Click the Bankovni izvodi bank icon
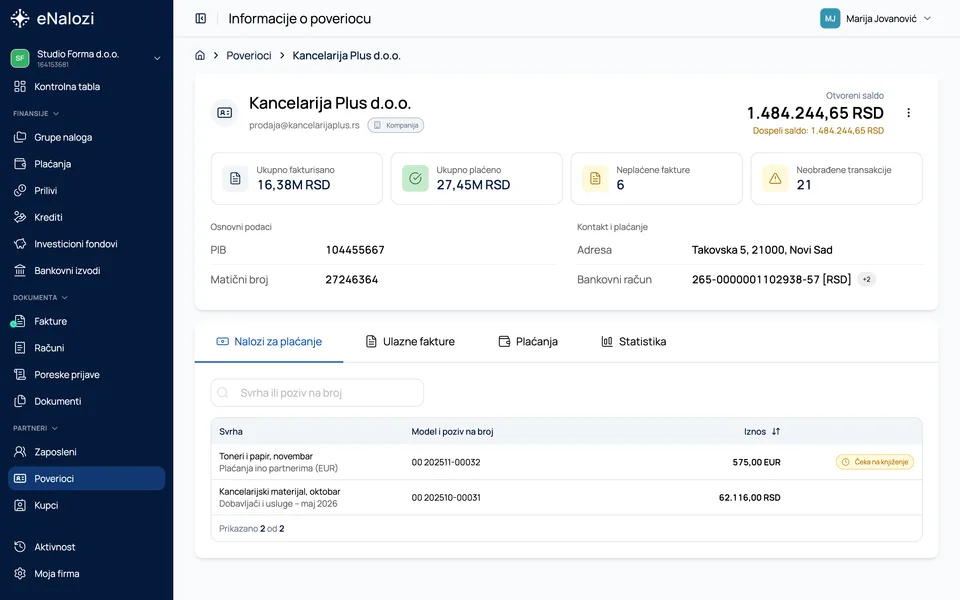 pos(20,270)
